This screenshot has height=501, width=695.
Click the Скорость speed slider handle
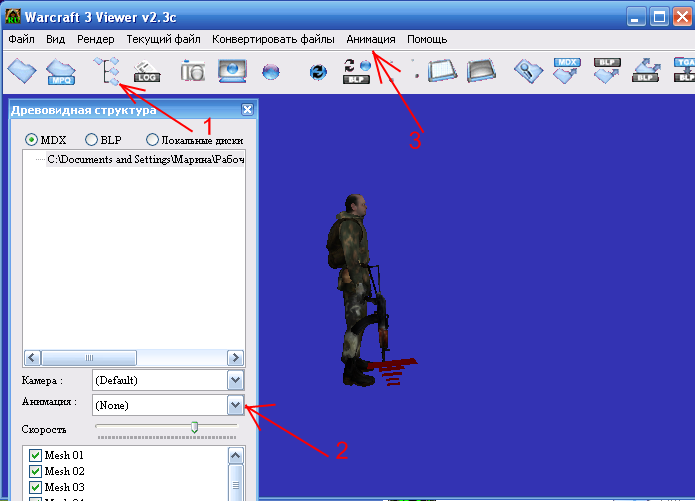pos(194,427)
